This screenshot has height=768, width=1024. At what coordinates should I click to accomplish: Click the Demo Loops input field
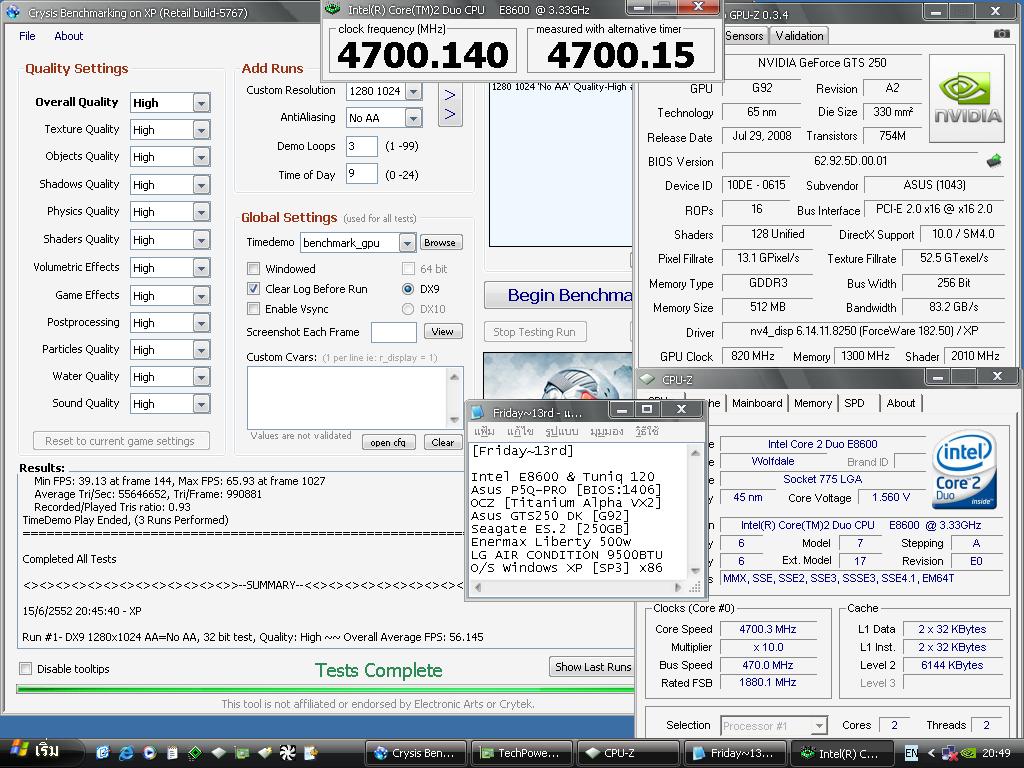361,146
